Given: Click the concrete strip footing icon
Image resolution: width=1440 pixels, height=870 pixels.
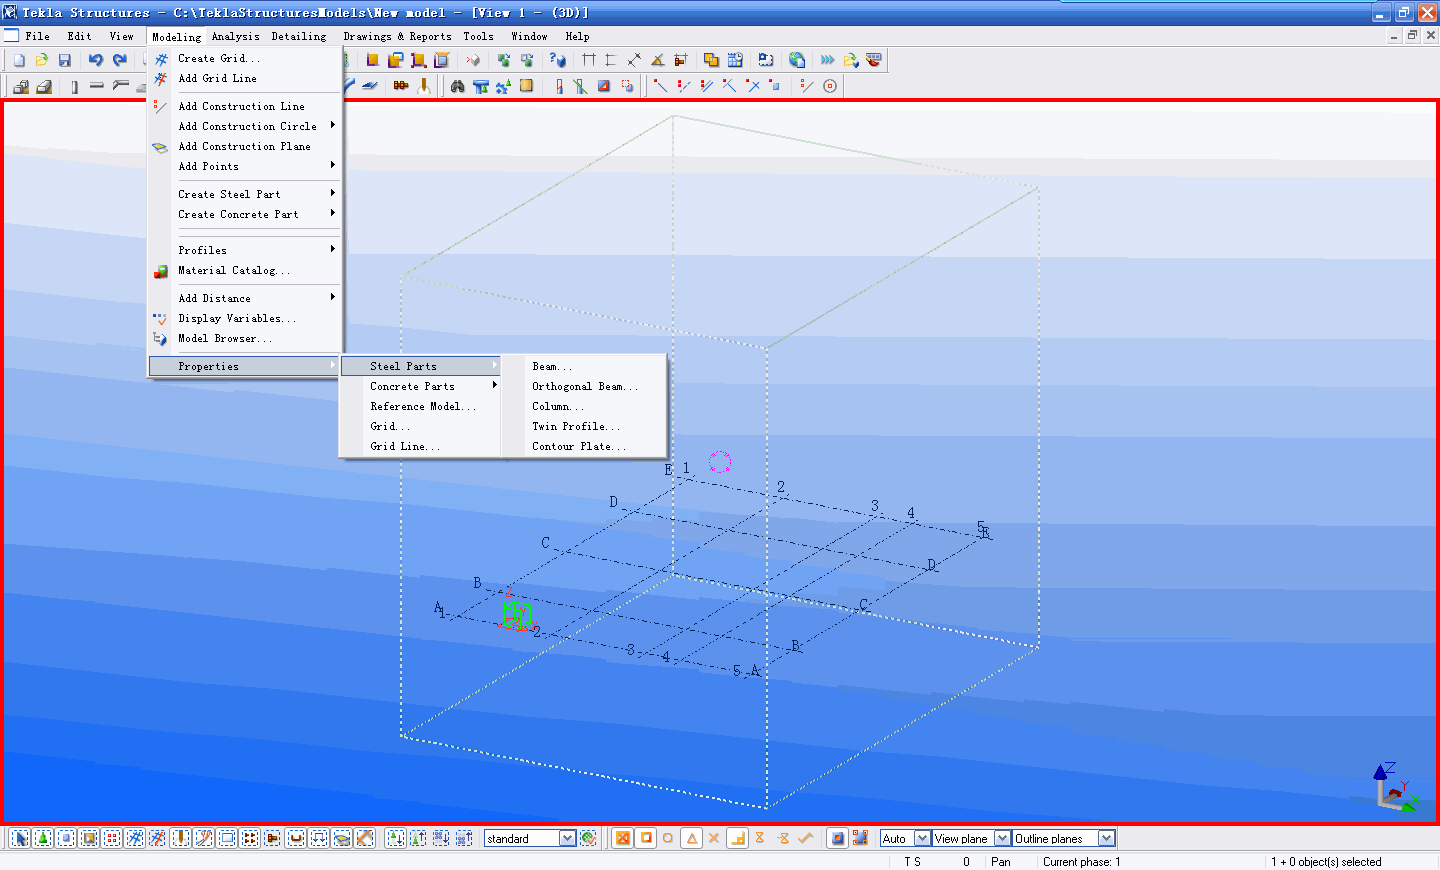Looking at the screenshot, I should pyautogui.click(x=44, y=86).
